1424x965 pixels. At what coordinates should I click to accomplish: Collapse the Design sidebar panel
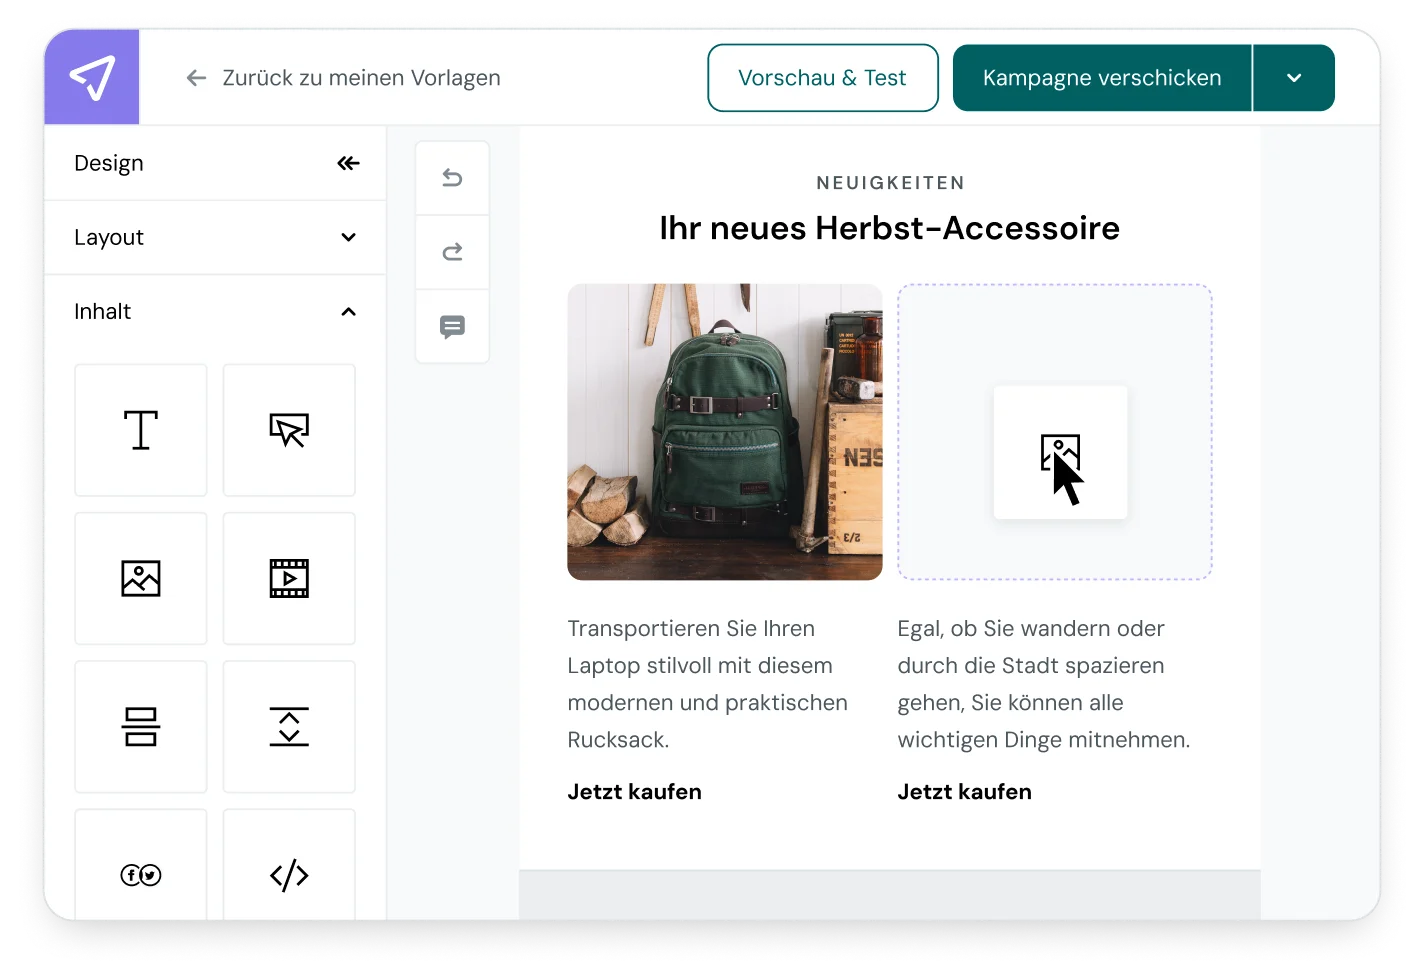(348, 163)
